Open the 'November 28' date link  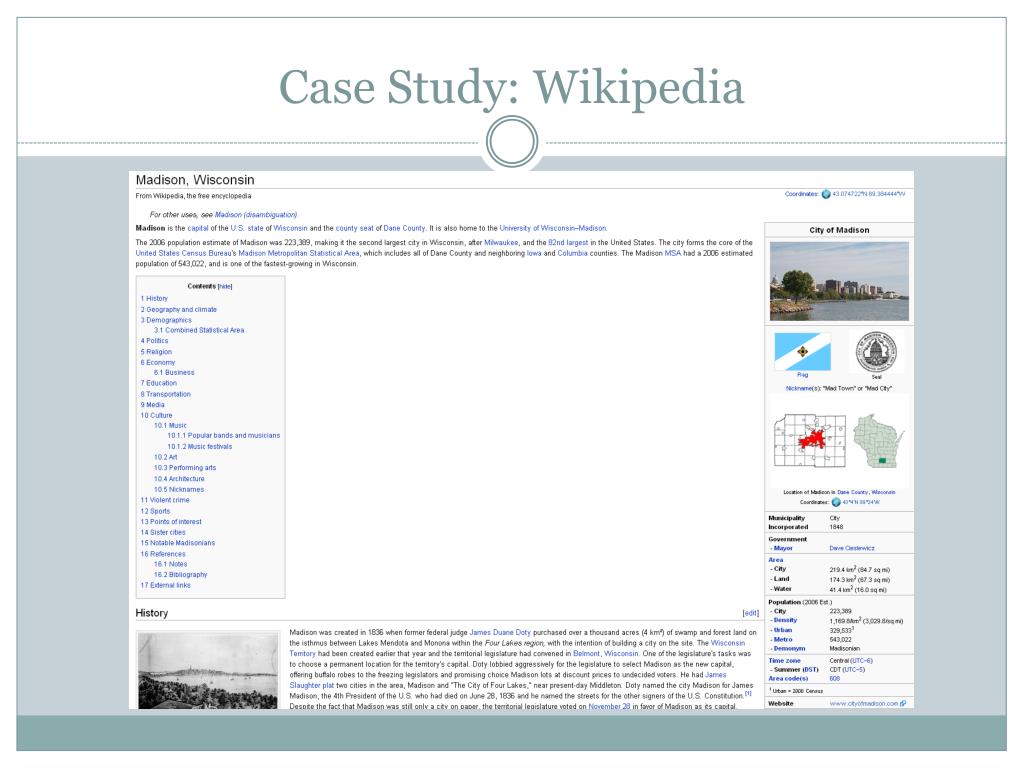pyautogui.click(x=609, y=706)
